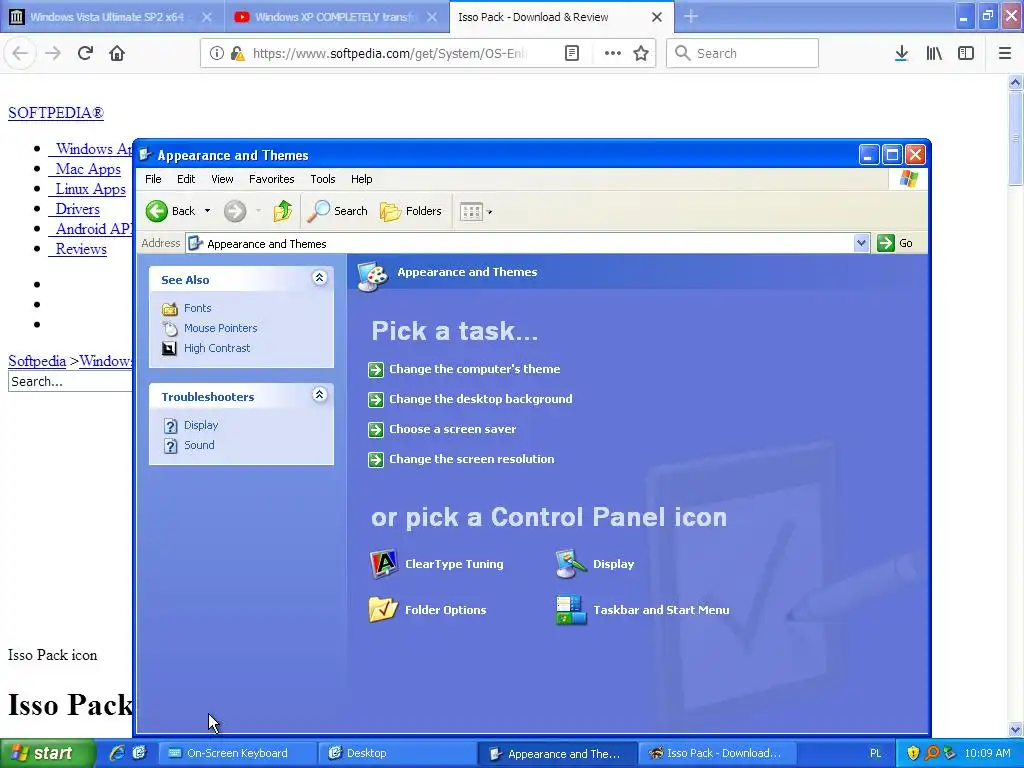Click the PL language indicator
This screenshot has width=1024, height=768.
tap(875, 753)
